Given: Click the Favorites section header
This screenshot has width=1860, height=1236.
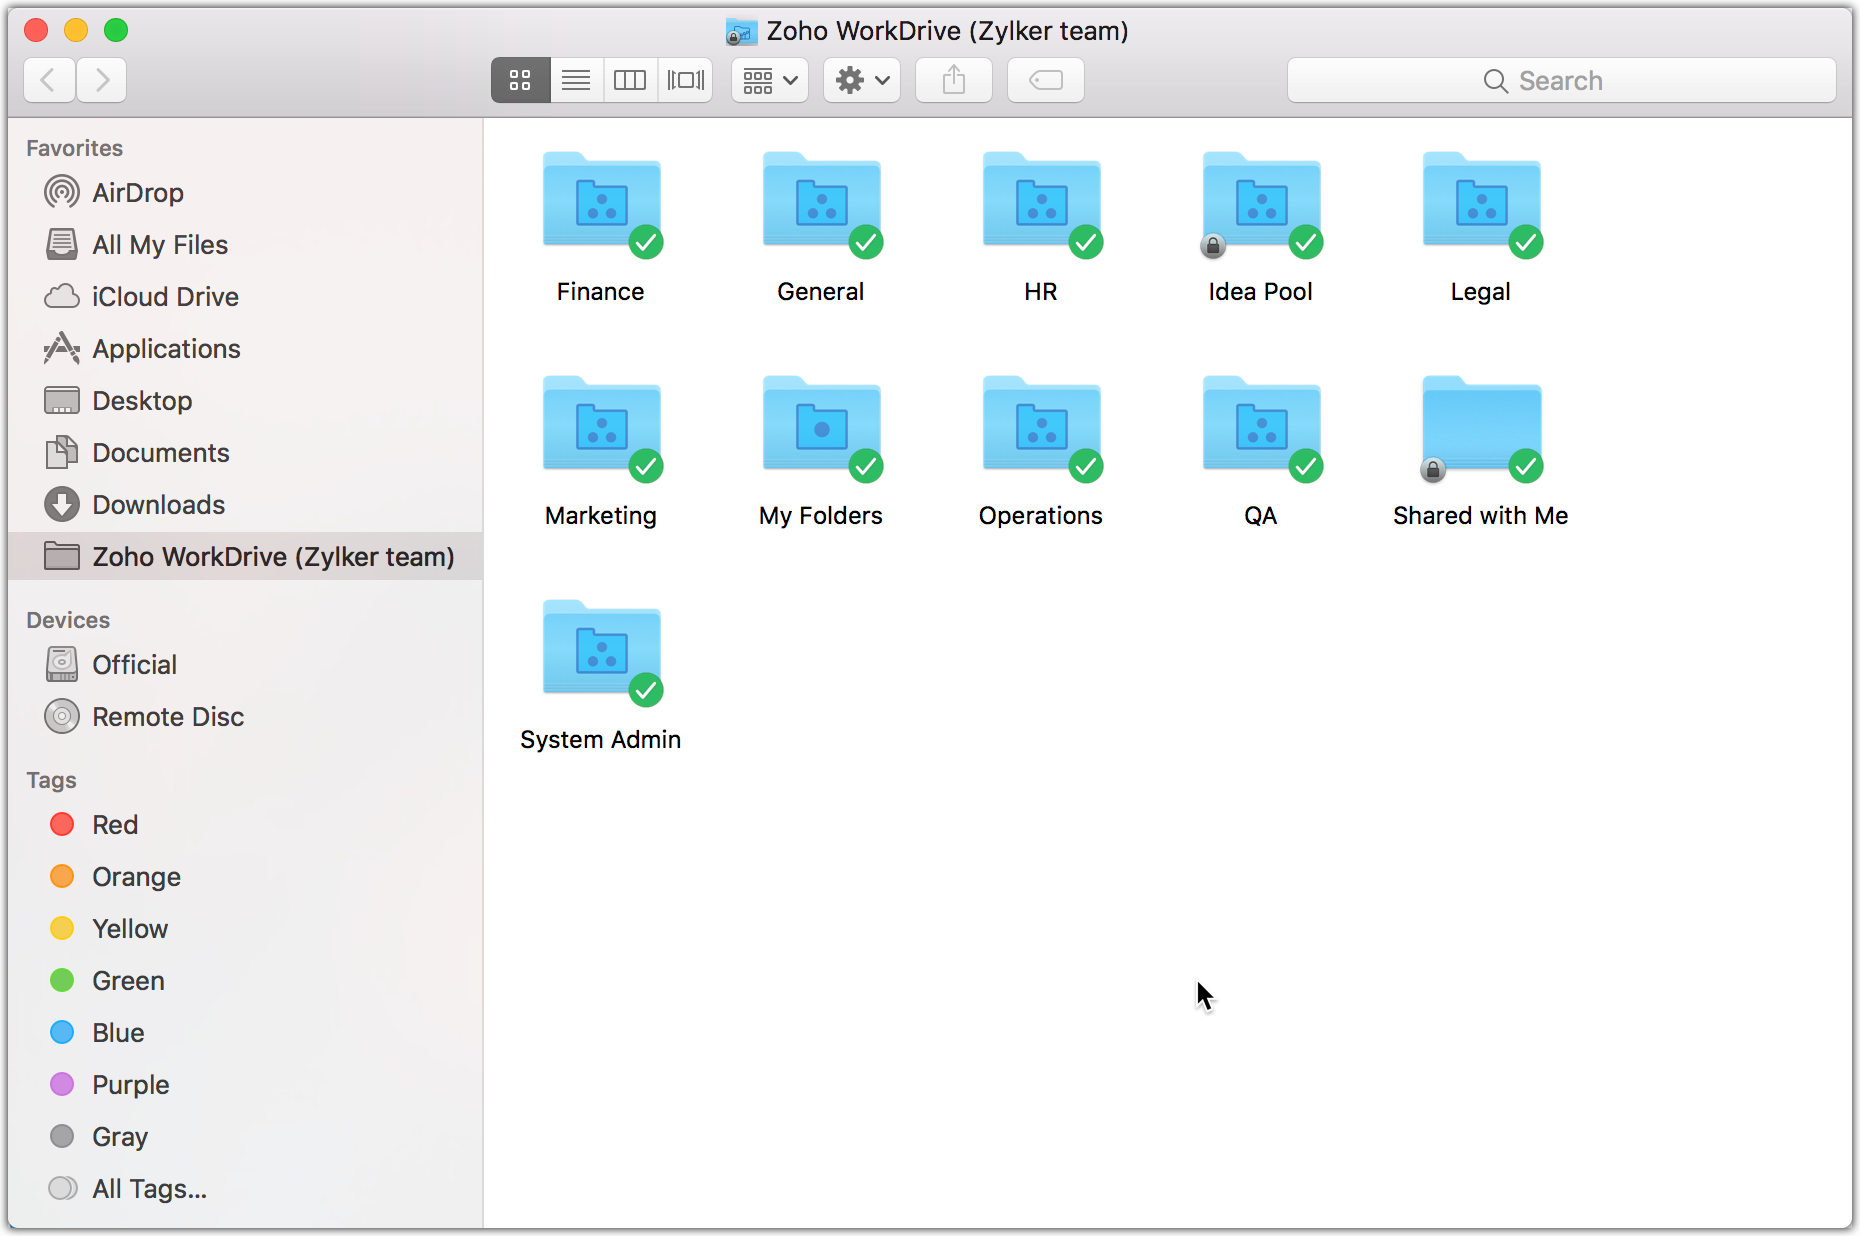Looking at the screenshot, I should [74, 148].
